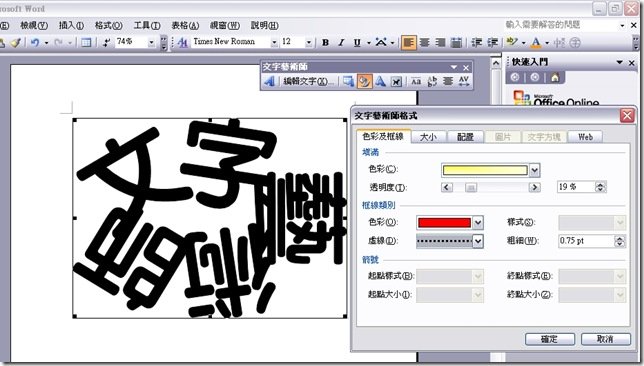
Task: Click the 編輯文字 button
Action: [308, 81]
